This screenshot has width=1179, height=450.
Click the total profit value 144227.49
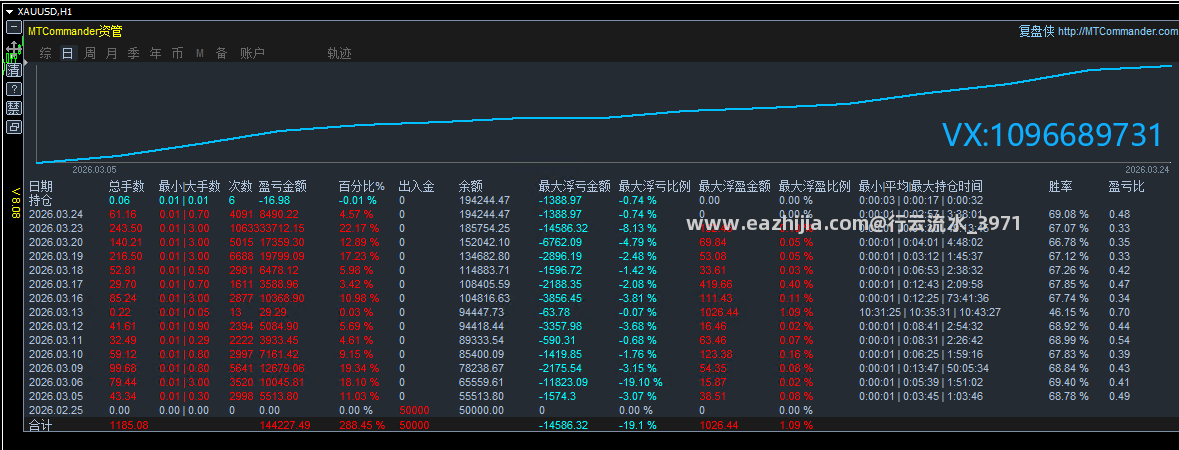coord(285,425)
